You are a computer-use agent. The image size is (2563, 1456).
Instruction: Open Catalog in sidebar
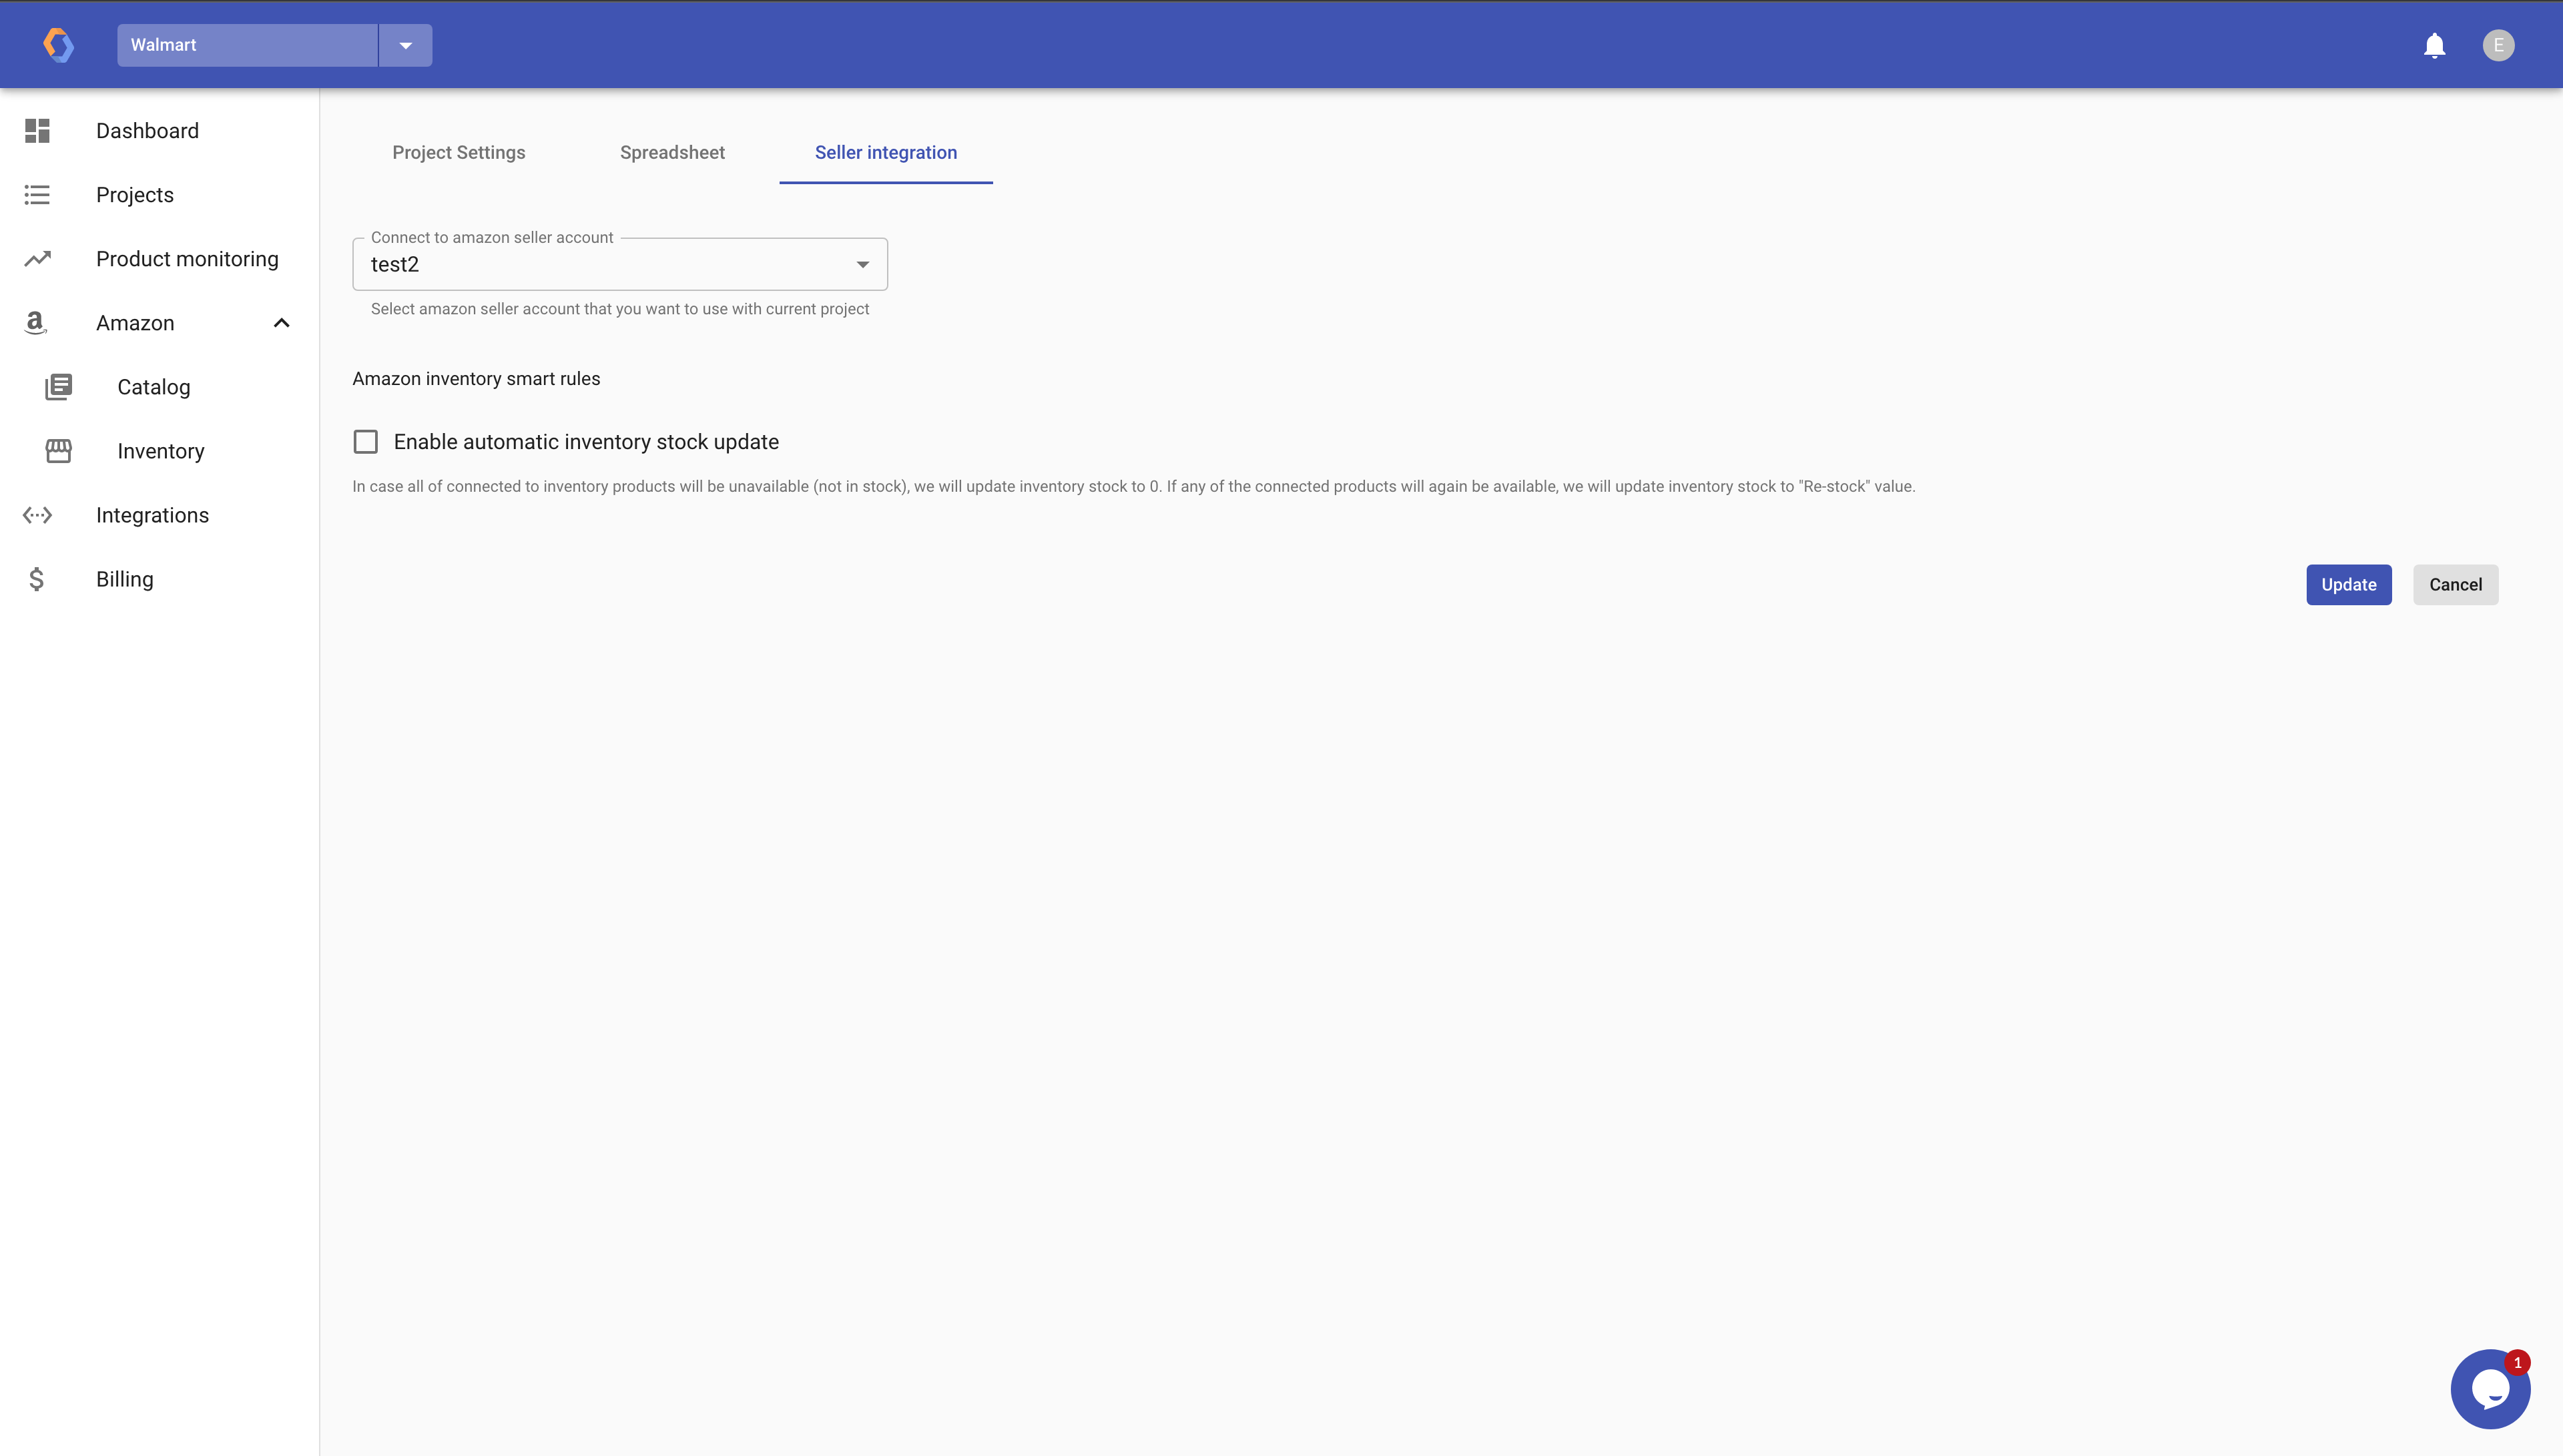(153, 387)
